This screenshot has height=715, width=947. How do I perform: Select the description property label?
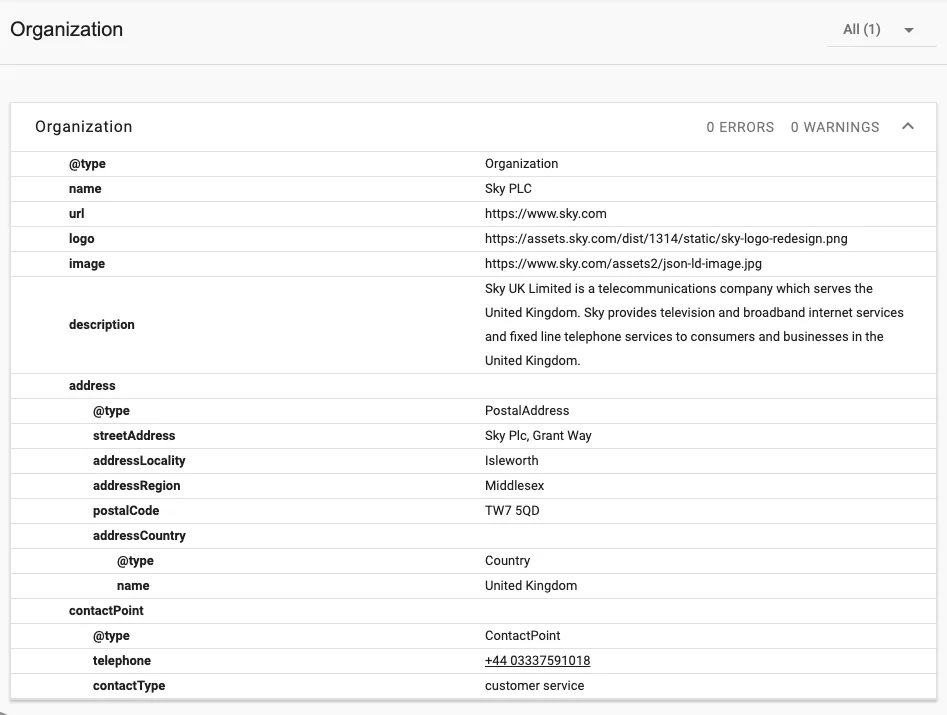(x=101, y=325)
